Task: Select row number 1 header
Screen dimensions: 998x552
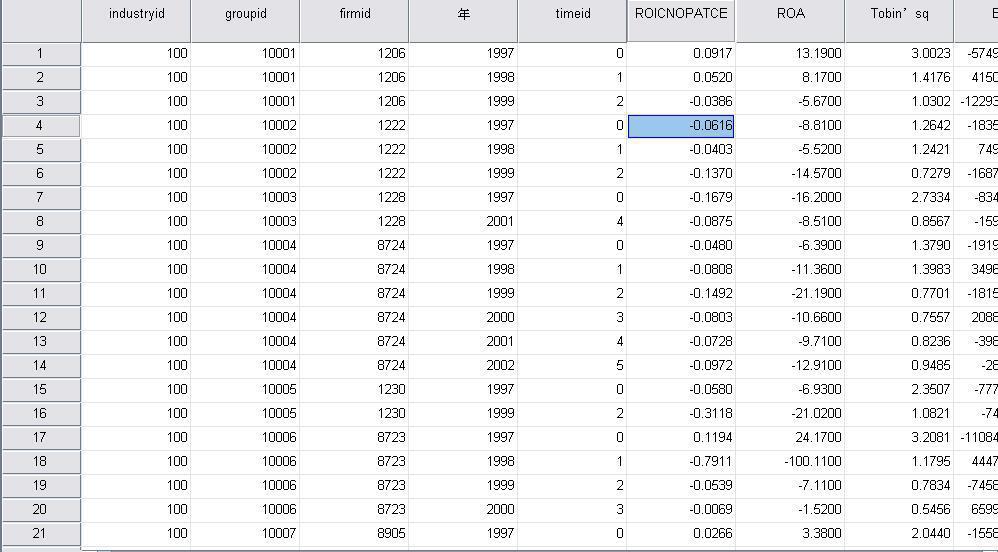Action: [x=40, y=53]
